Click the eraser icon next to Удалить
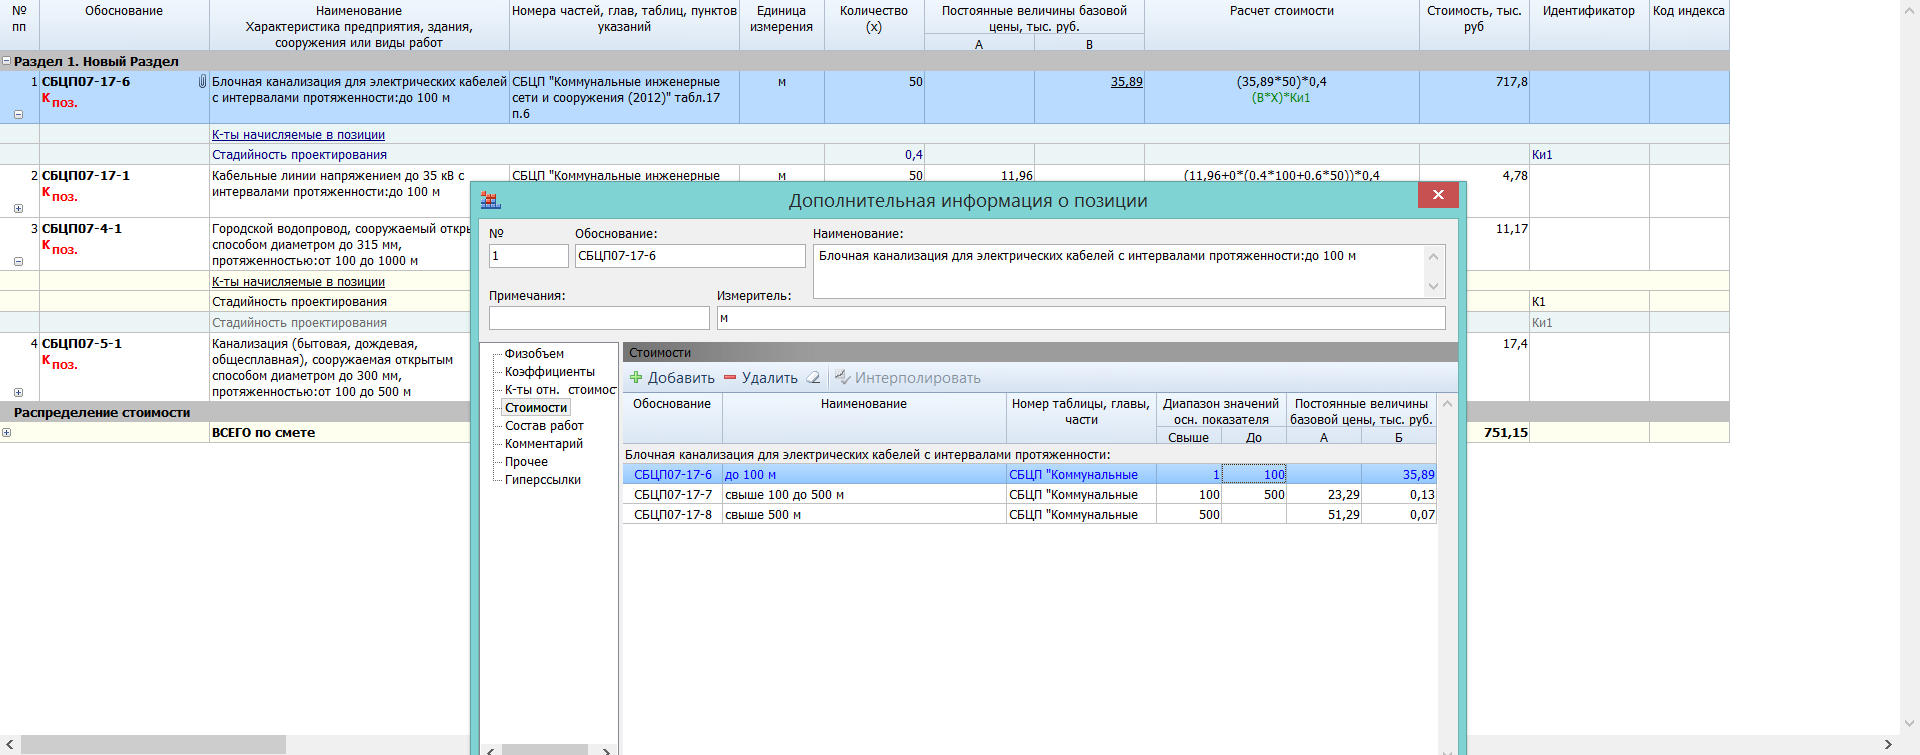This screenshot has height=755, width=1920. 814,378
